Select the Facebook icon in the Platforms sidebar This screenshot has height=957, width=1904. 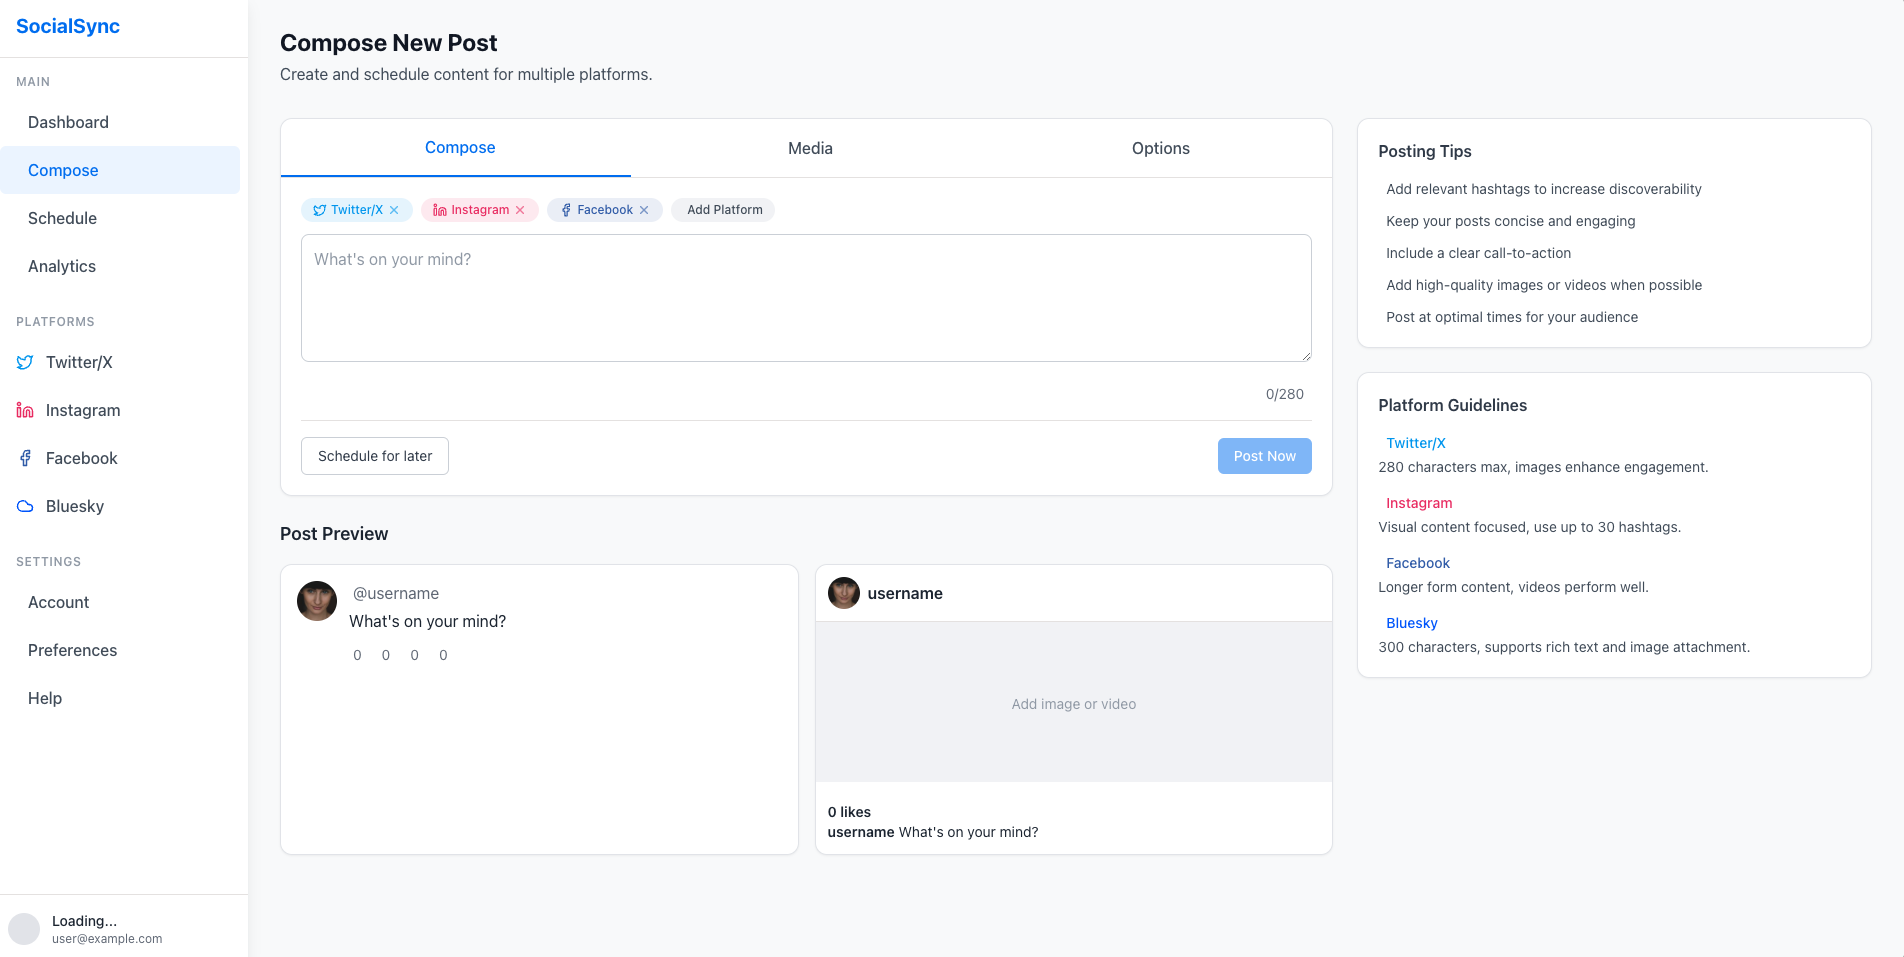[24, 458]
